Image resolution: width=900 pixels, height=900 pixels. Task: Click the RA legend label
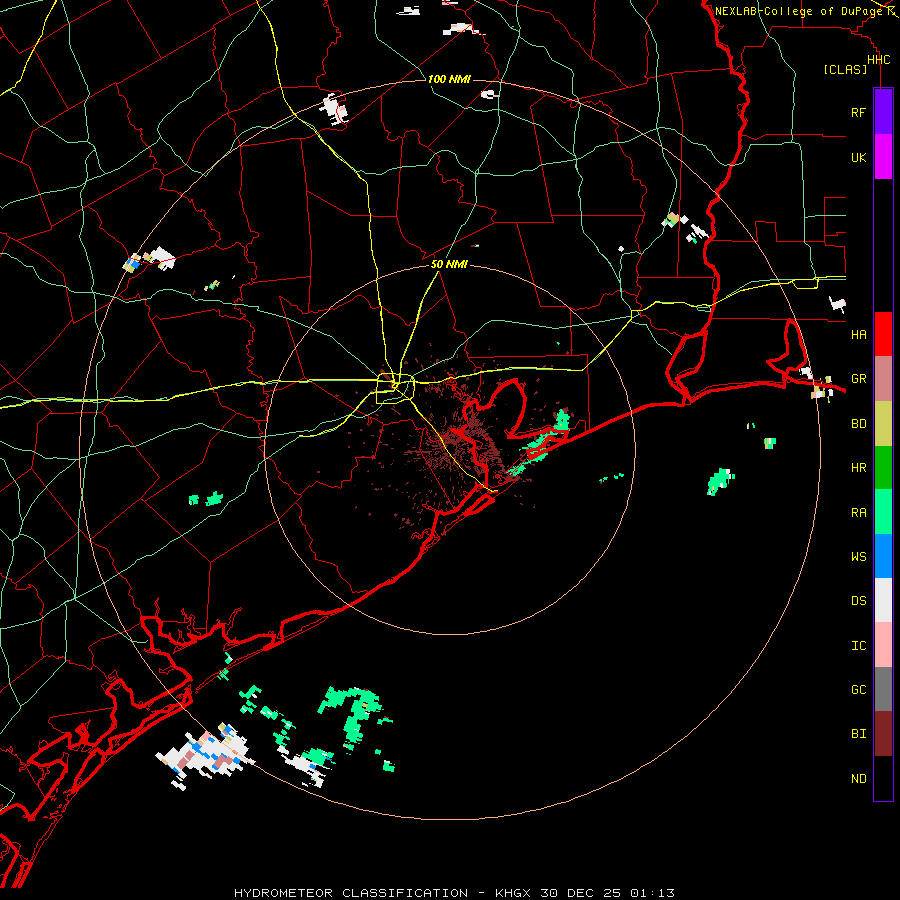pyautogui.click(x=858, y=513)
